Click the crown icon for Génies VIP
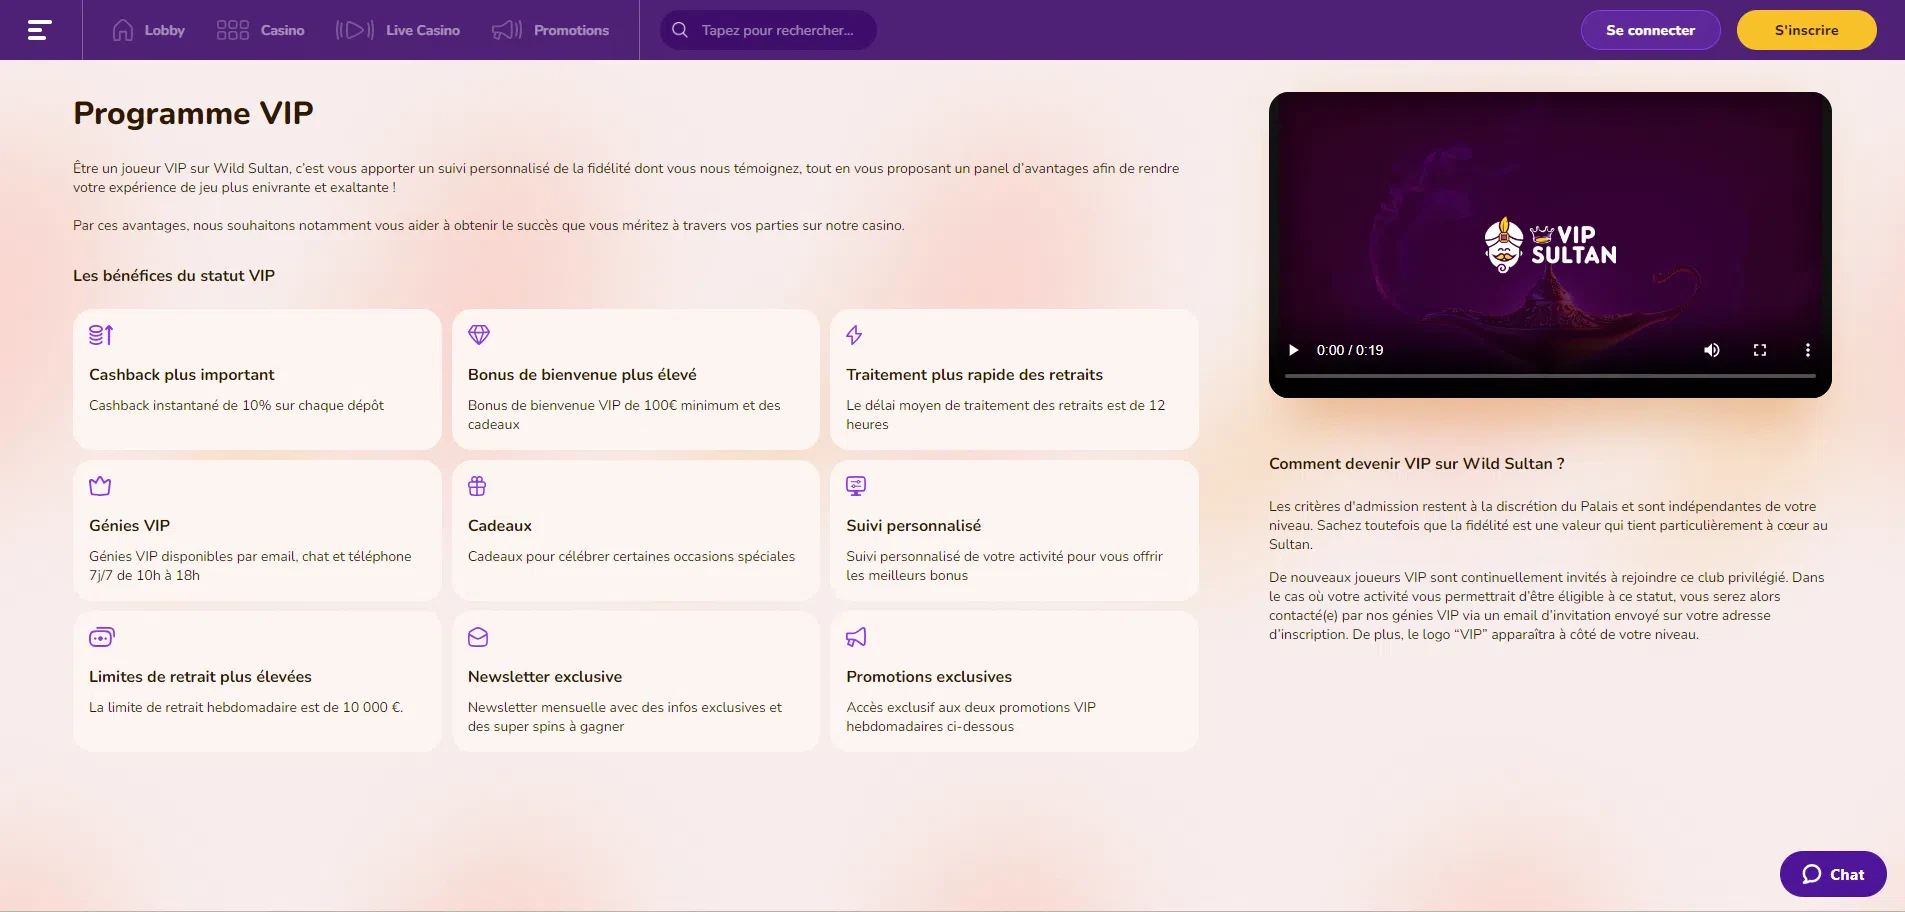This screenshot has height=912, width=1905. click(100, 486)
